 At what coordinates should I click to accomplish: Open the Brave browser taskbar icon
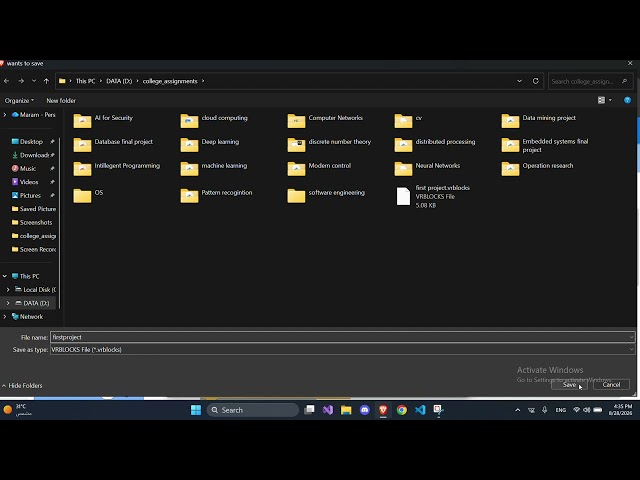(383, 410)
